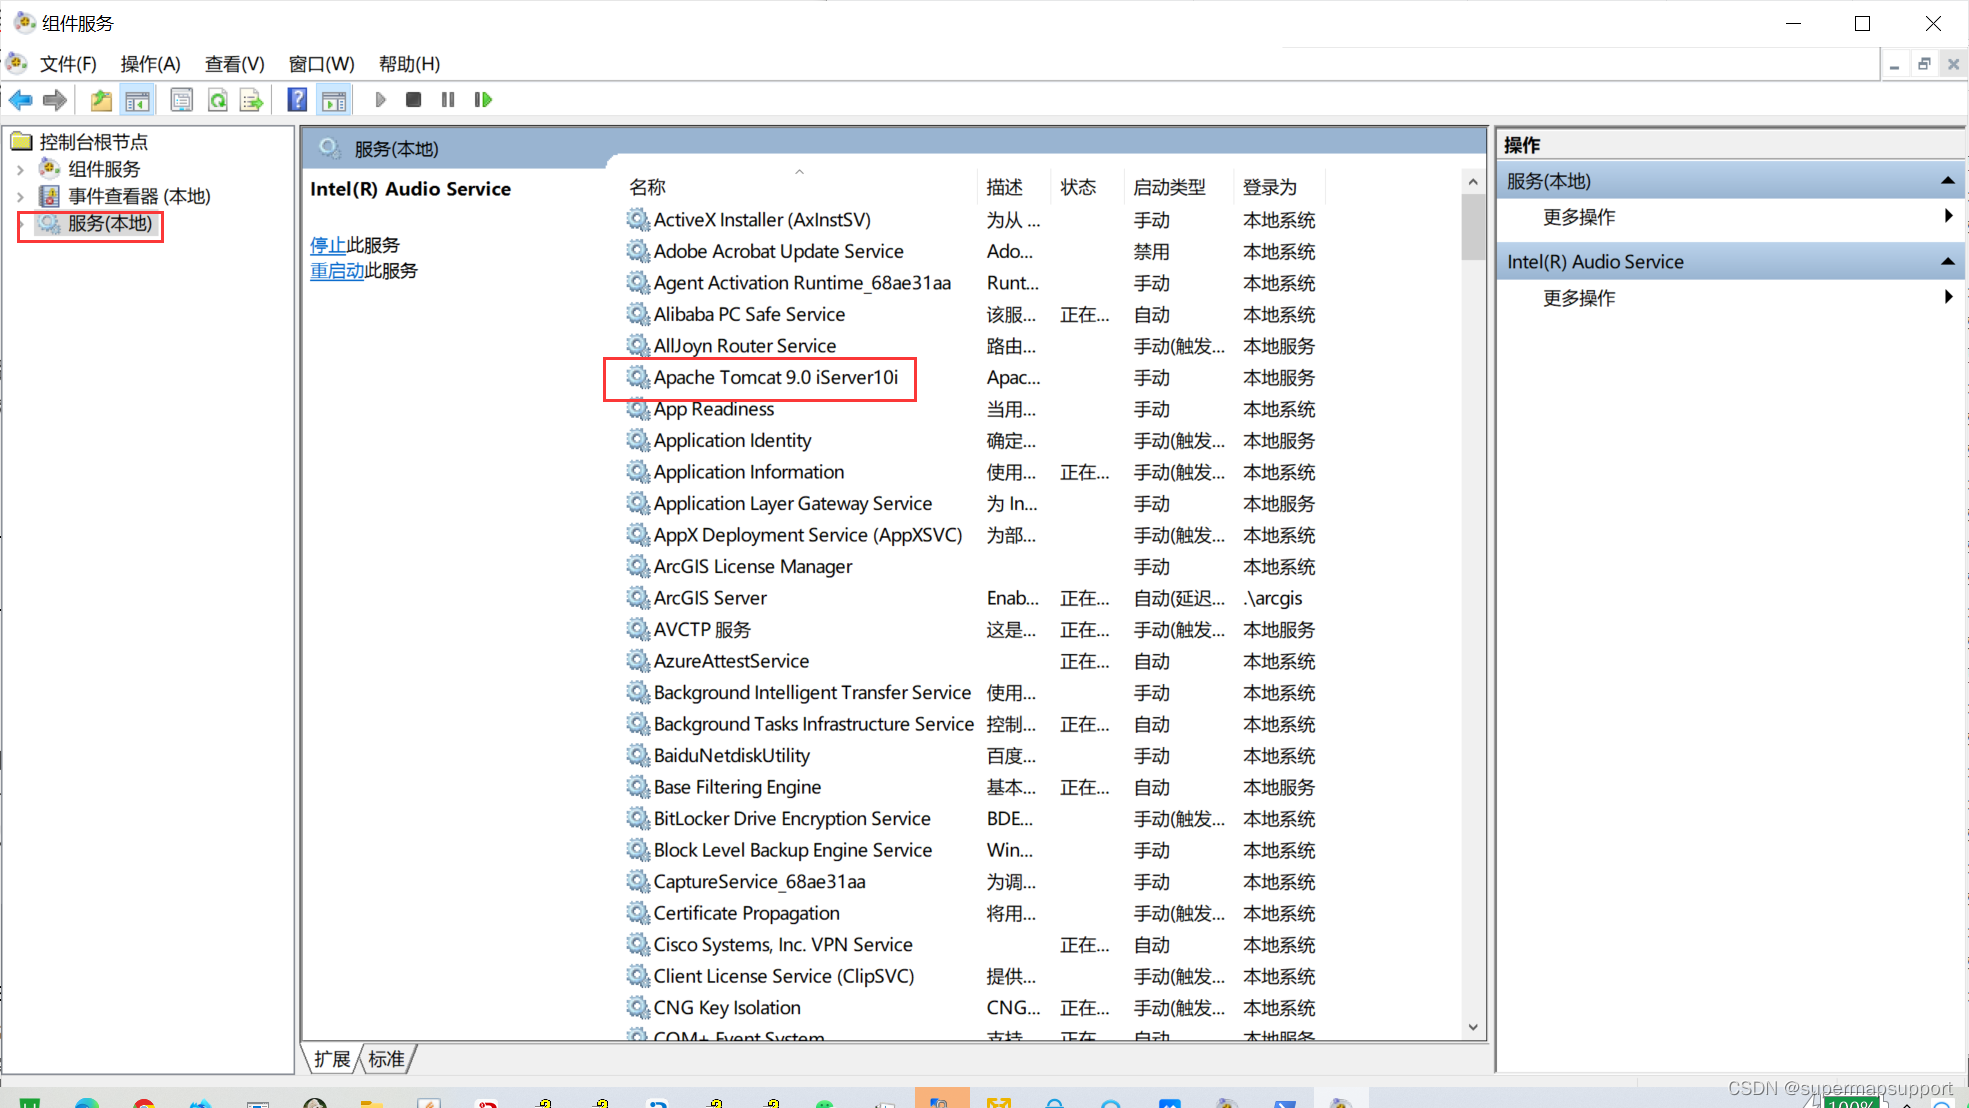Click the services list scrollbar down arrow
Screen dimensions: 1969x1108
coord(1472,1027)
